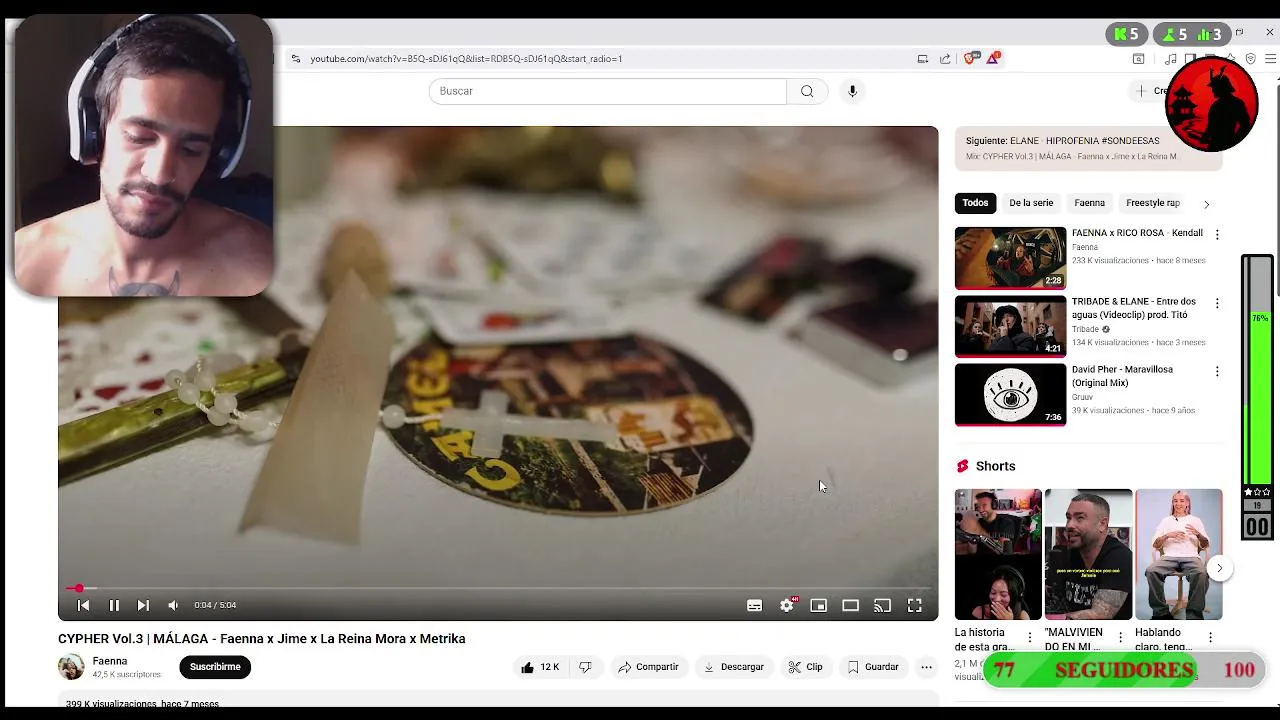
Task: Click the video title CYPHER Vol.3 MÁLAGA
Action: click(x=262, y=639)
